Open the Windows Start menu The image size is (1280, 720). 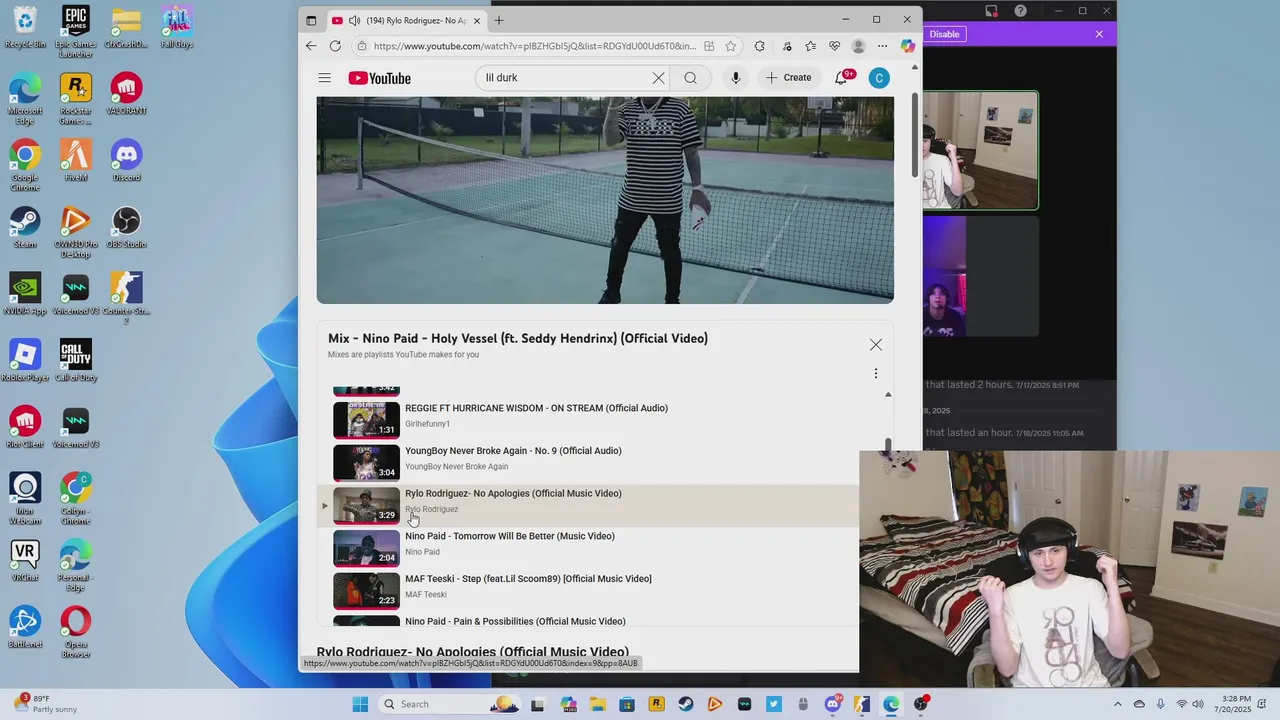360,704
